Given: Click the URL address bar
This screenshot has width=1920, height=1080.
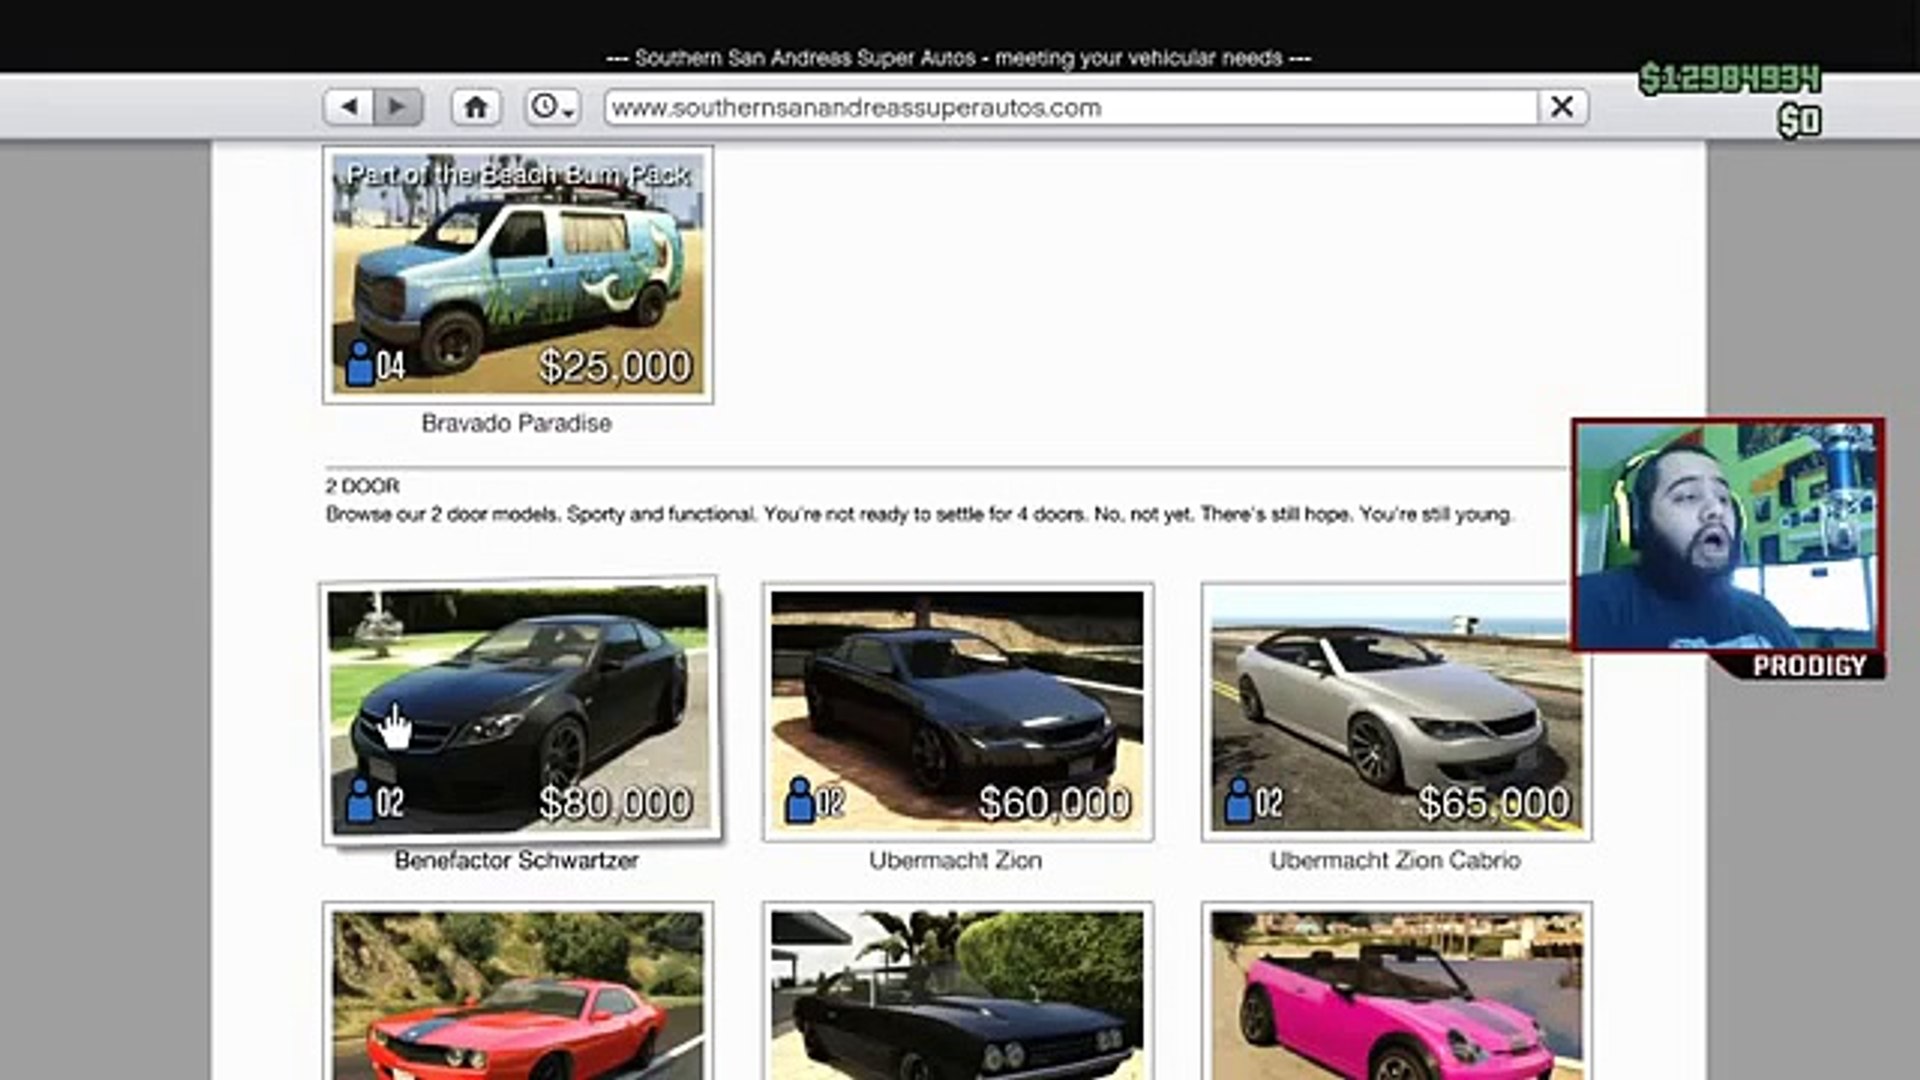Looking at the screenshot, I should tap(1070, 107).
